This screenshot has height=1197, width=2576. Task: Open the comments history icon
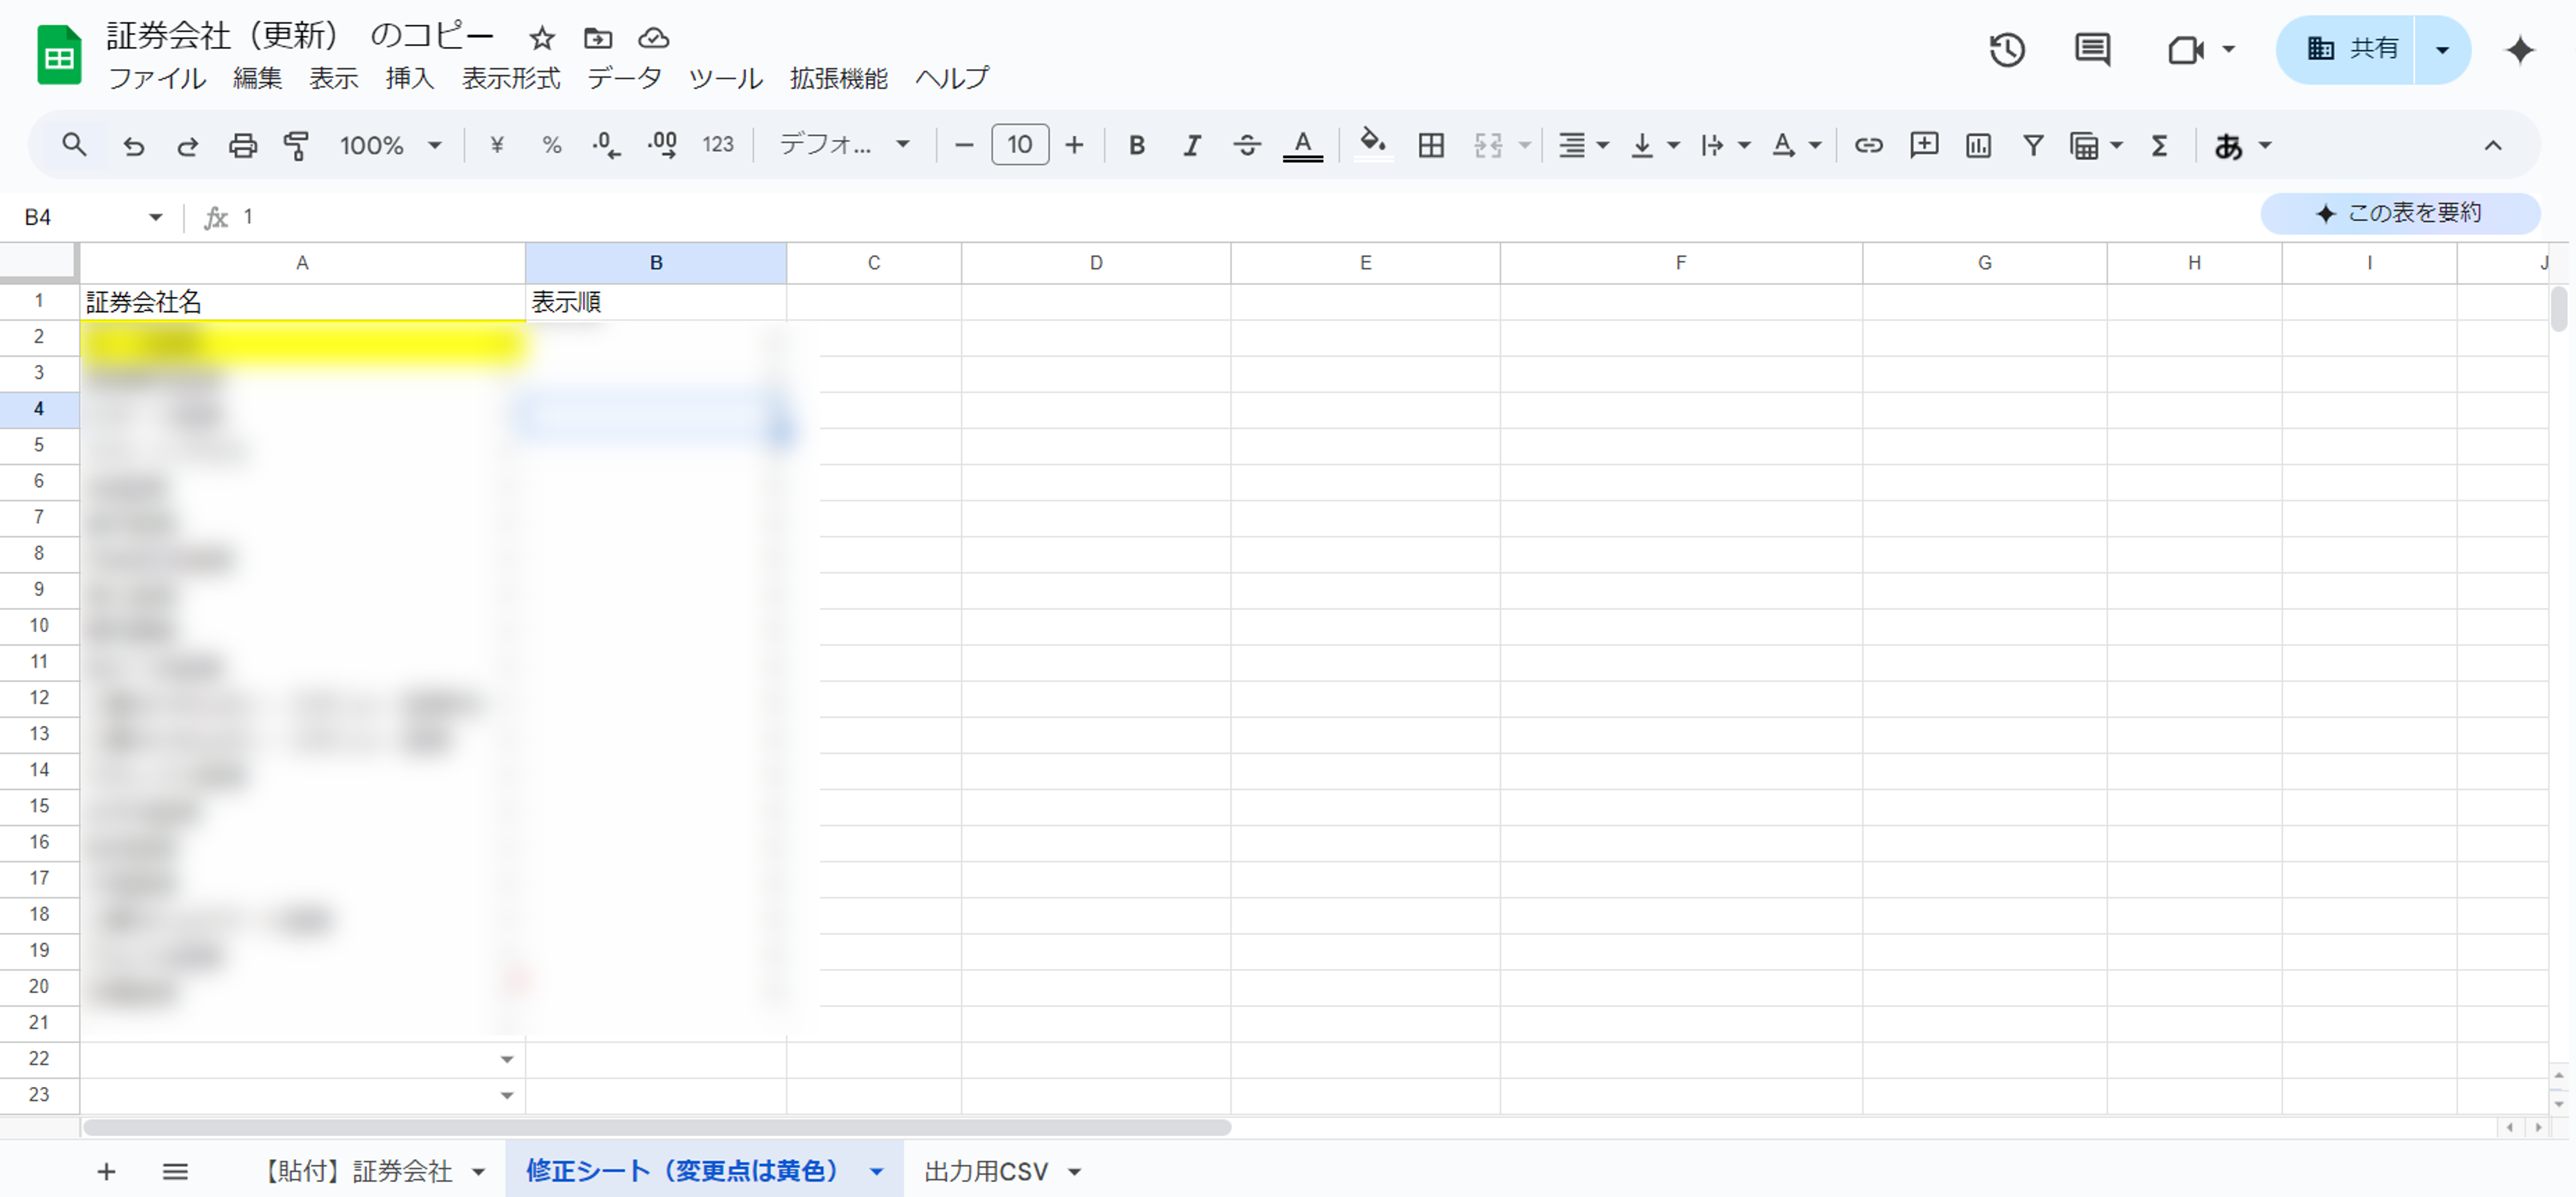pos(2092,50)
